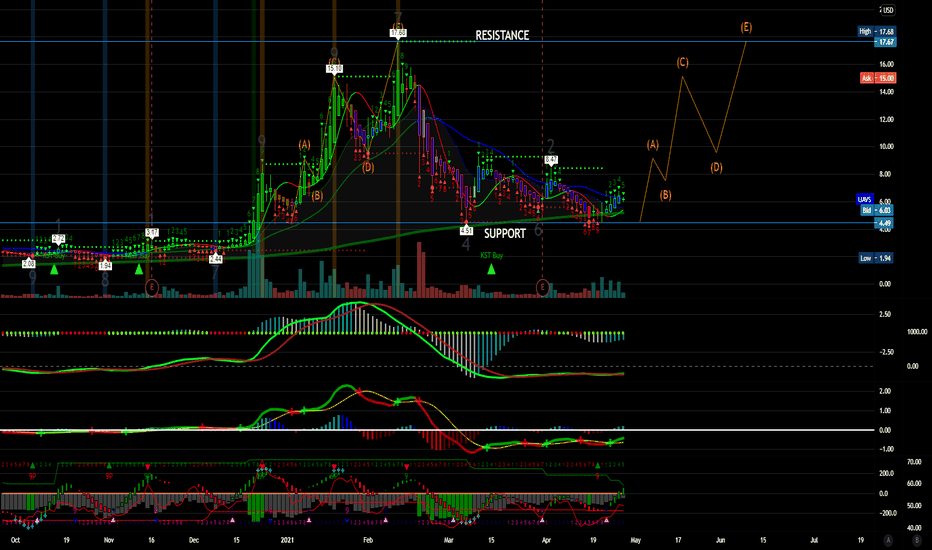Image resolution: width=932 pixels, height=550 pixels.
Task: Open the earnings E marker near Nov 16
Action: pos(152,288)
